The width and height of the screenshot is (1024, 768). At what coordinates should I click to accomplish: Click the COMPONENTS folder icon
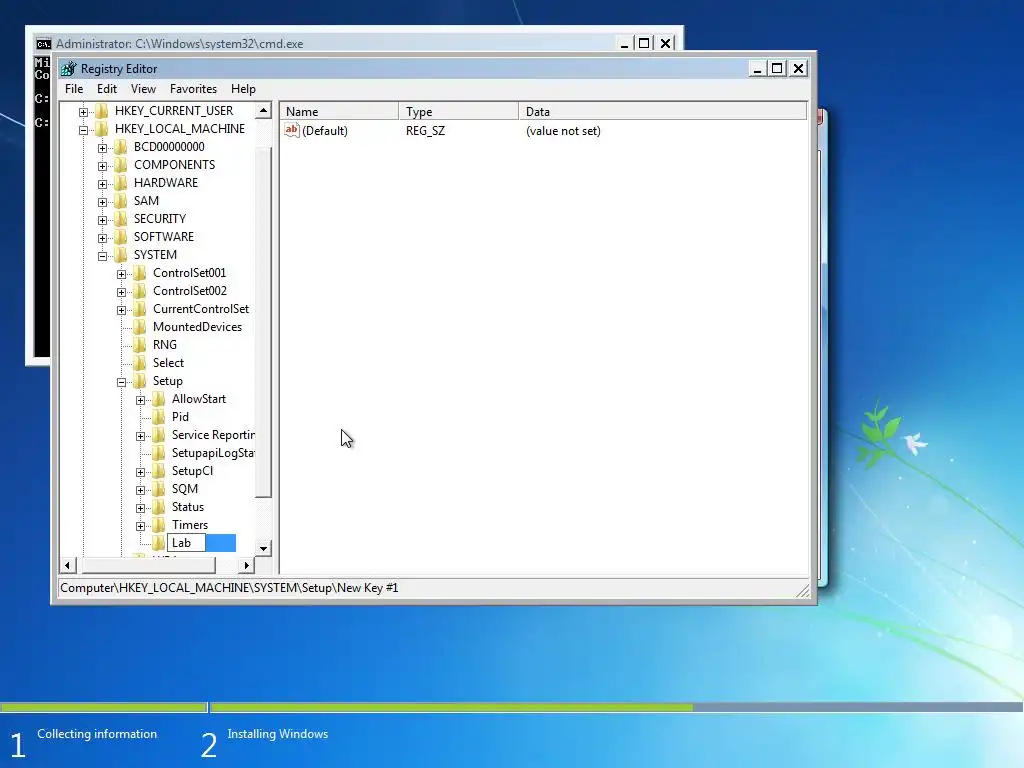[120, 165]
